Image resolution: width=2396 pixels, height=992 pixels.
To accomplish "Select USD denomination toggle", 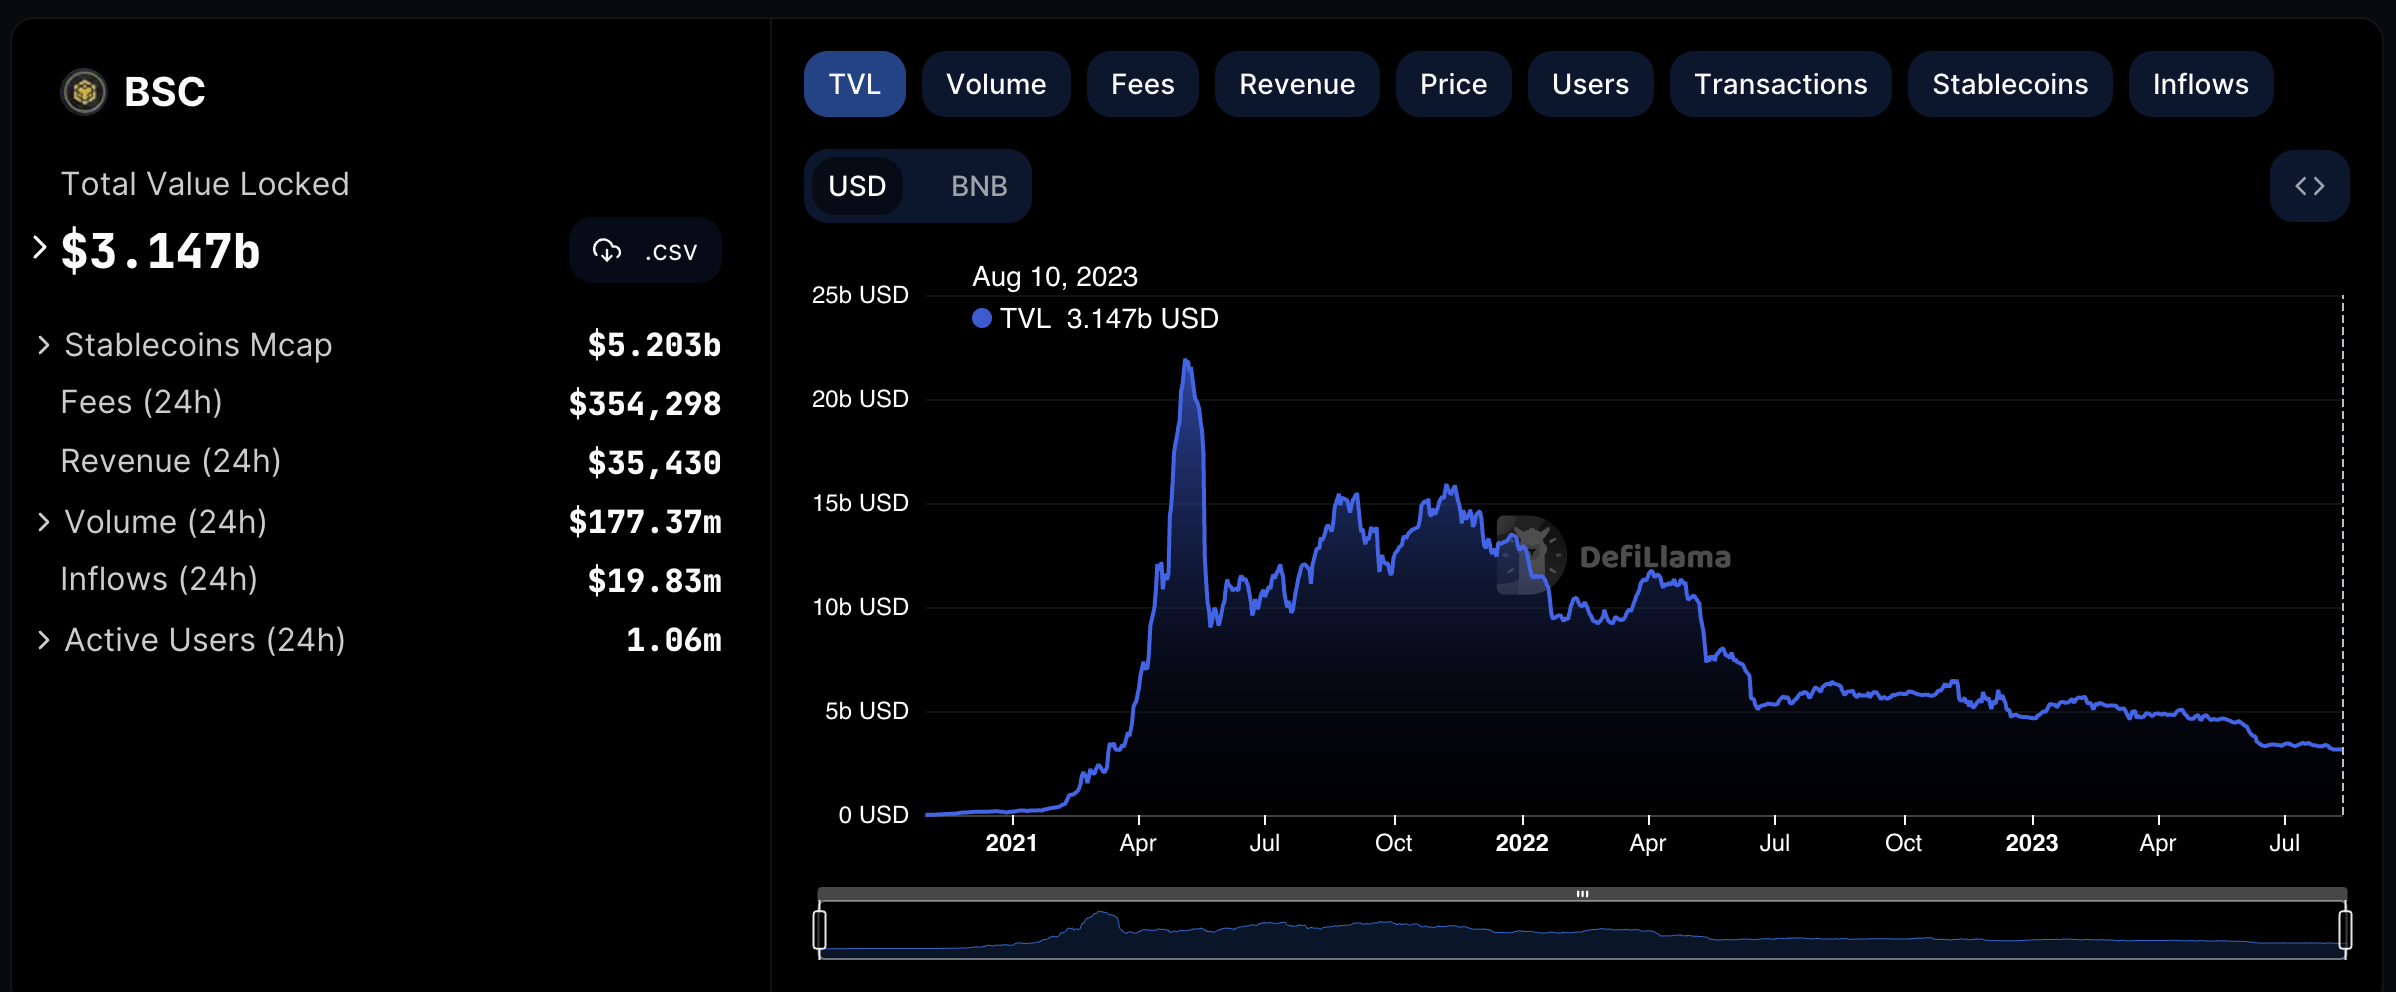I will (x=857, y=186).
